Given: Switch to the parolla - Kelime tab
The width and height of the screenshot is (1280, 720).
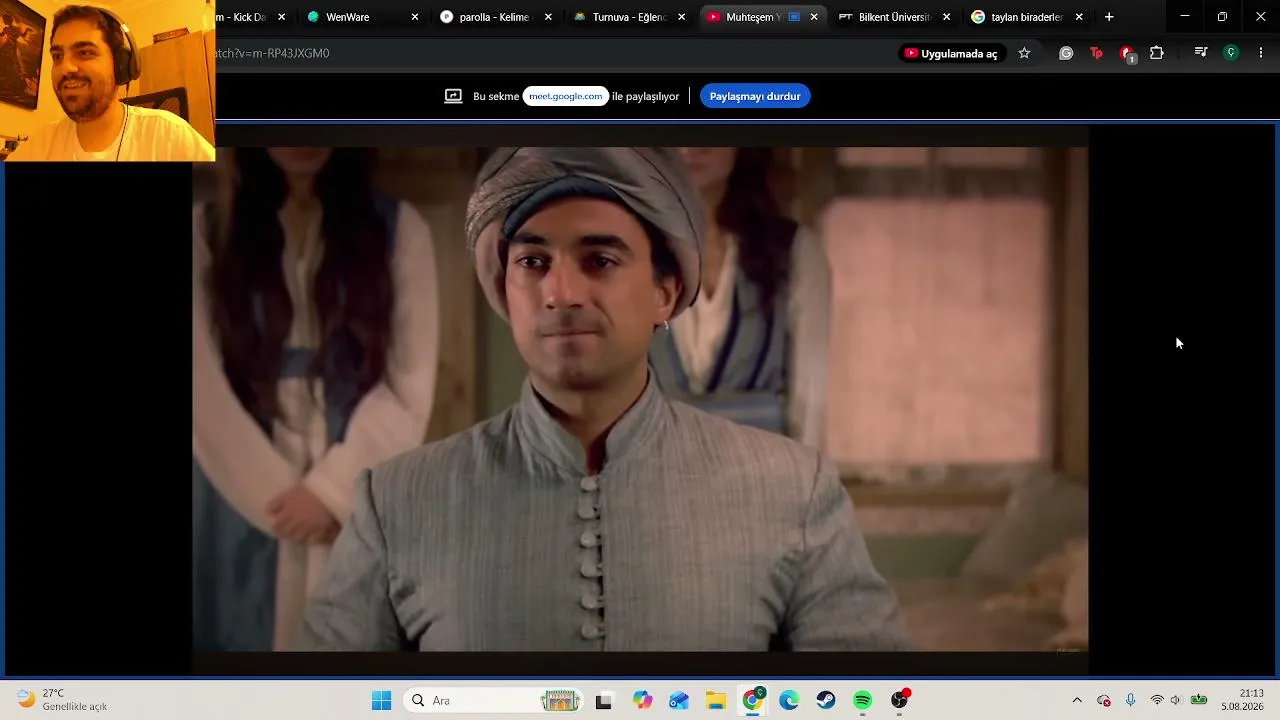Looking at the screenshot, I should 495,17.
